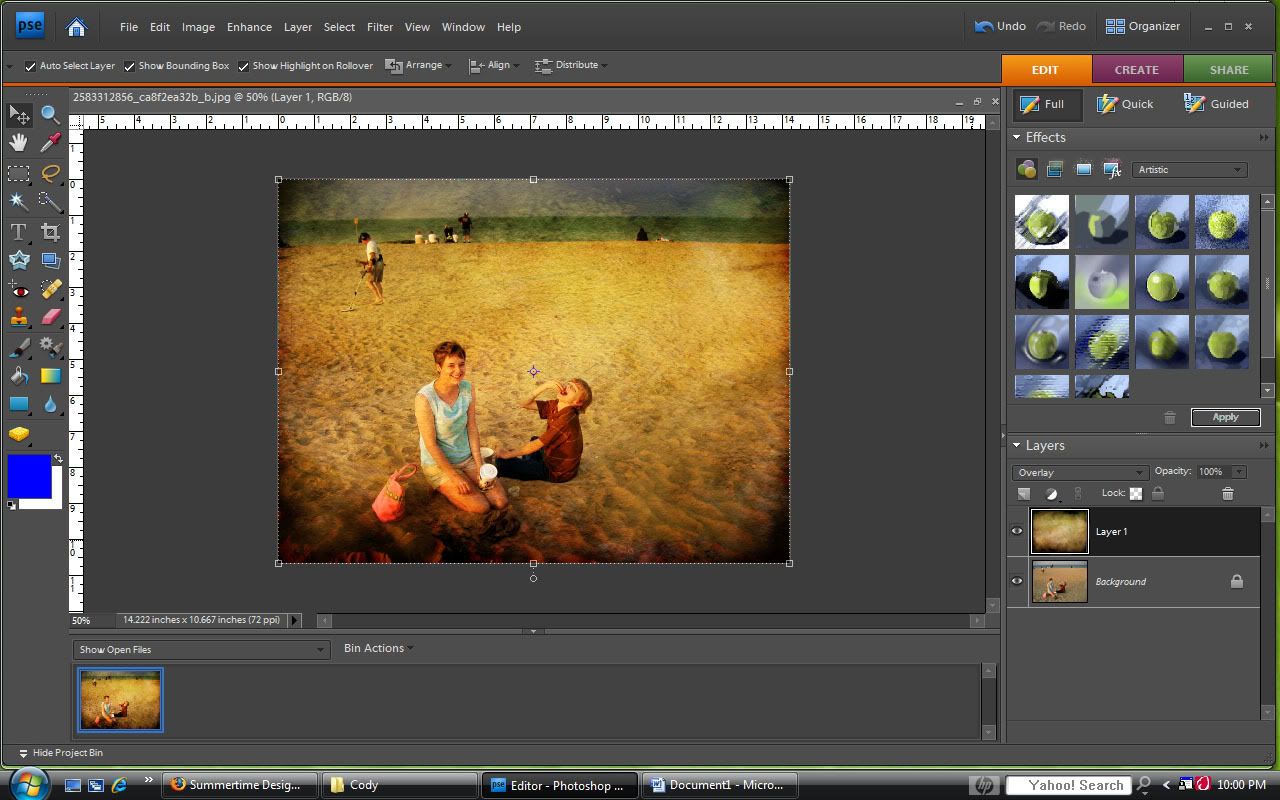Image resolution: width=1280 pixels, height=800 pixels.
Task: Open the Filter menu
Action: 380,27
